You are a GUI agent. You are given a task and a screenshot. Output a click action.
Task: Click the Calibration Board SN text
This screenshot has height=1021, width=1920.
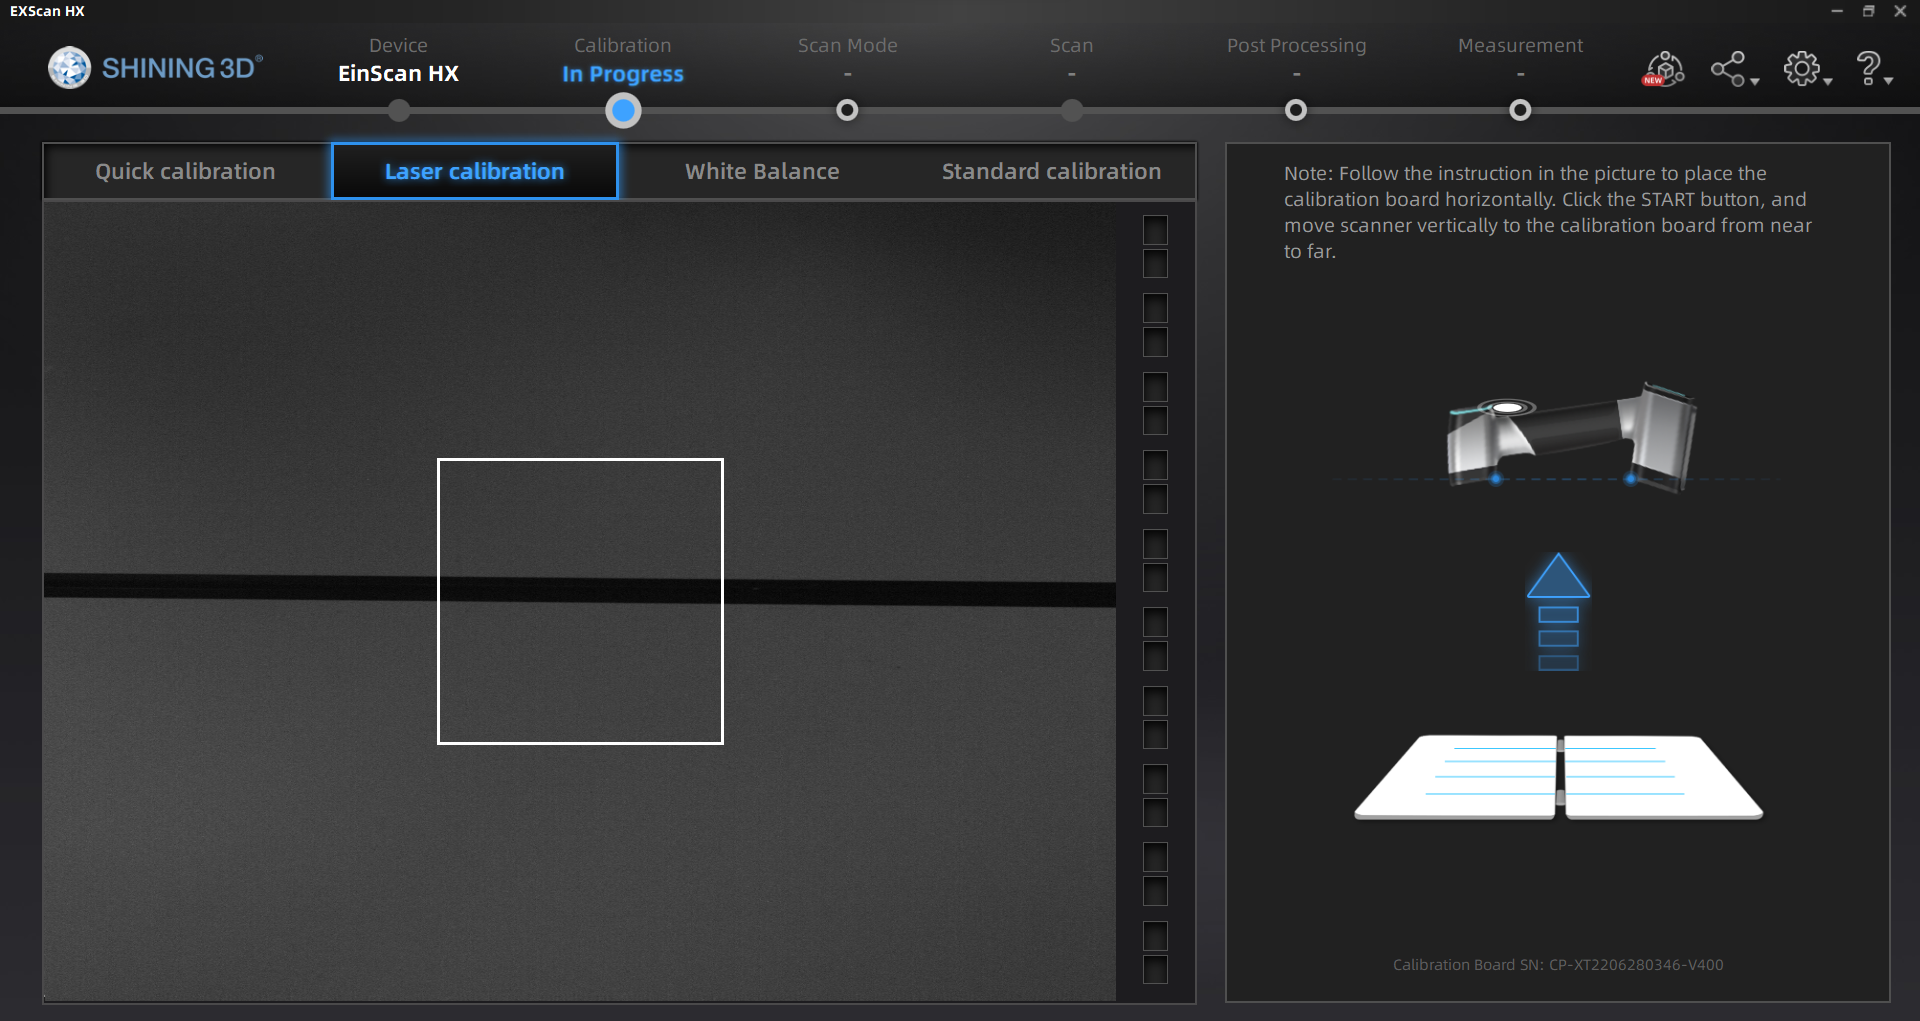(x=1558, y=965)
